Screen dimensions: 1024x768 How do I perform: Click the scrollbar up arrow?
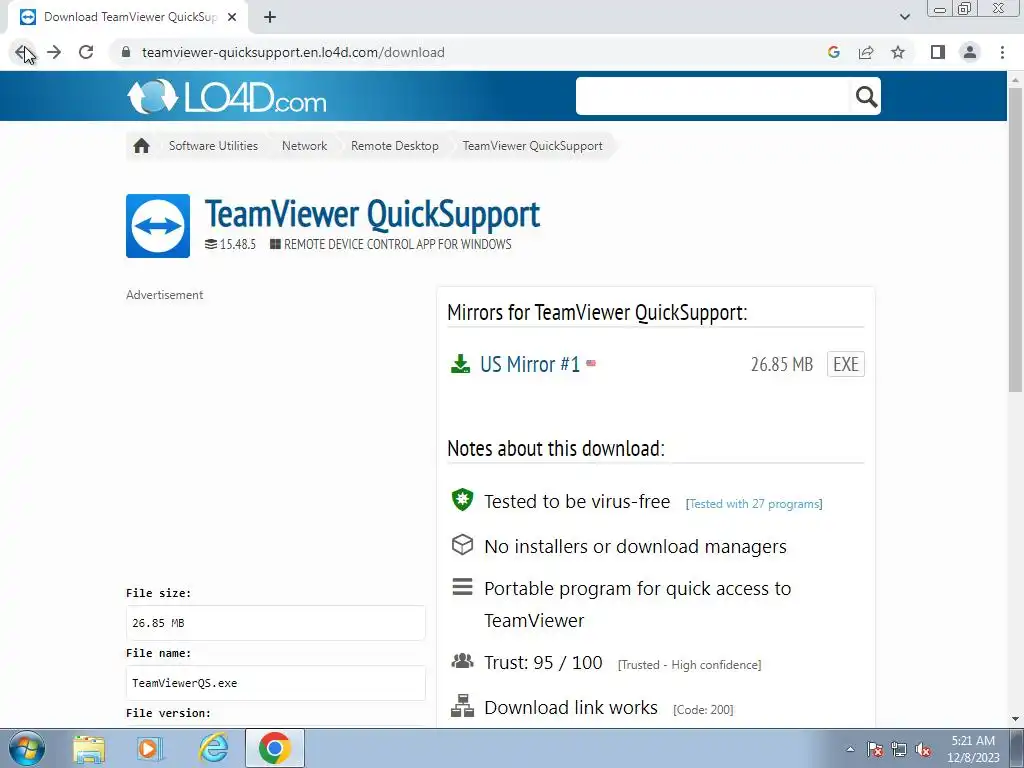pos(1015,80)
